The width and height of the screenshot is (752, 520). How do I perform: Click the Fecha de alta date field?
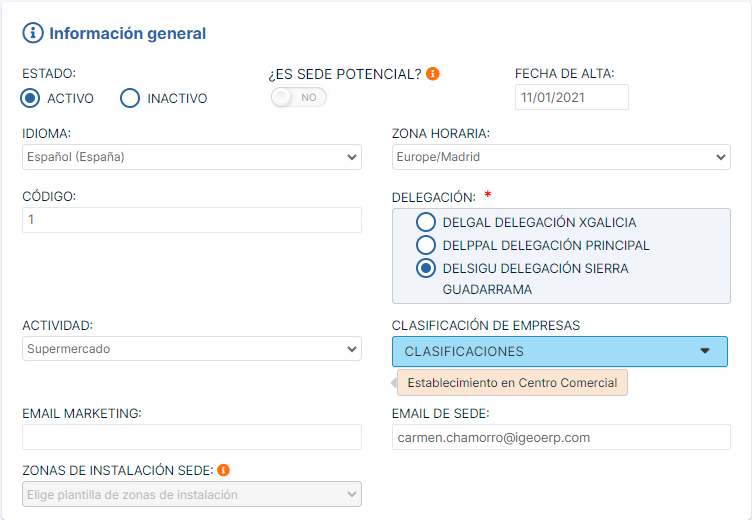pos(571,97)
